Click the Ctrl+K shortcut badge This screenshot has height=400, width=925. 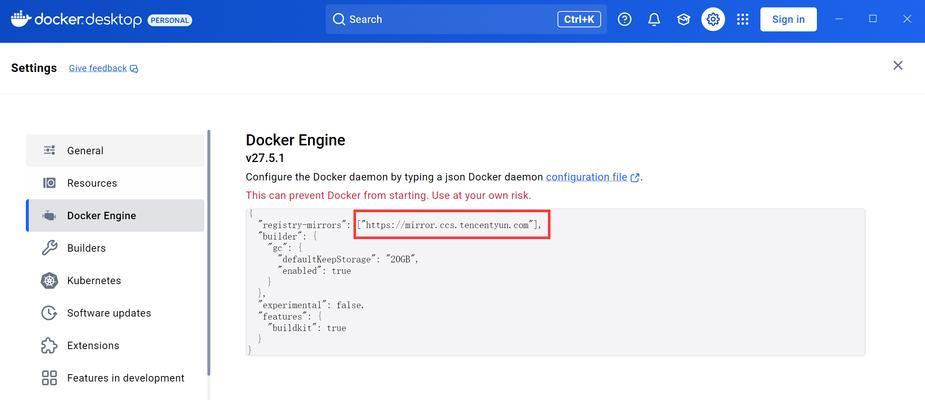[x=579, y=19]
